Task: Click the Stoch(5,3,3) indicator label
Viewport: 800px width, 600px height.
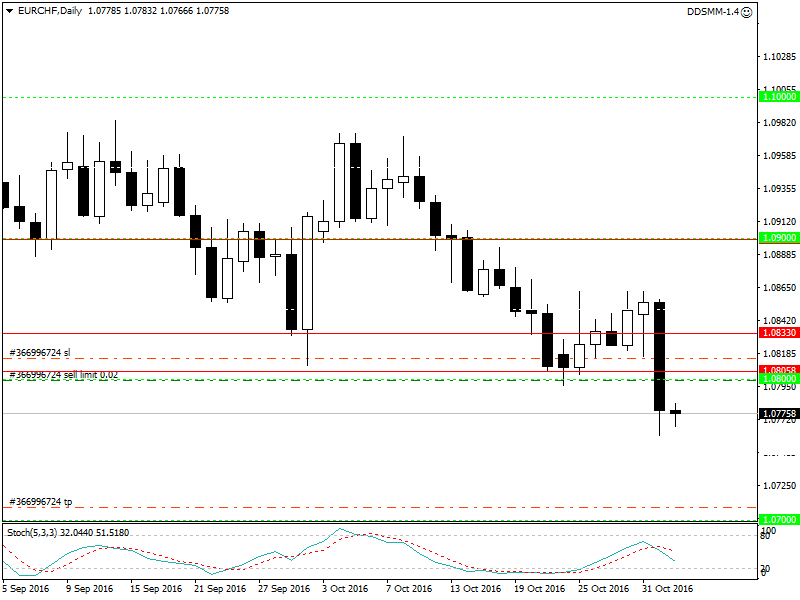Action: point(68,533)
